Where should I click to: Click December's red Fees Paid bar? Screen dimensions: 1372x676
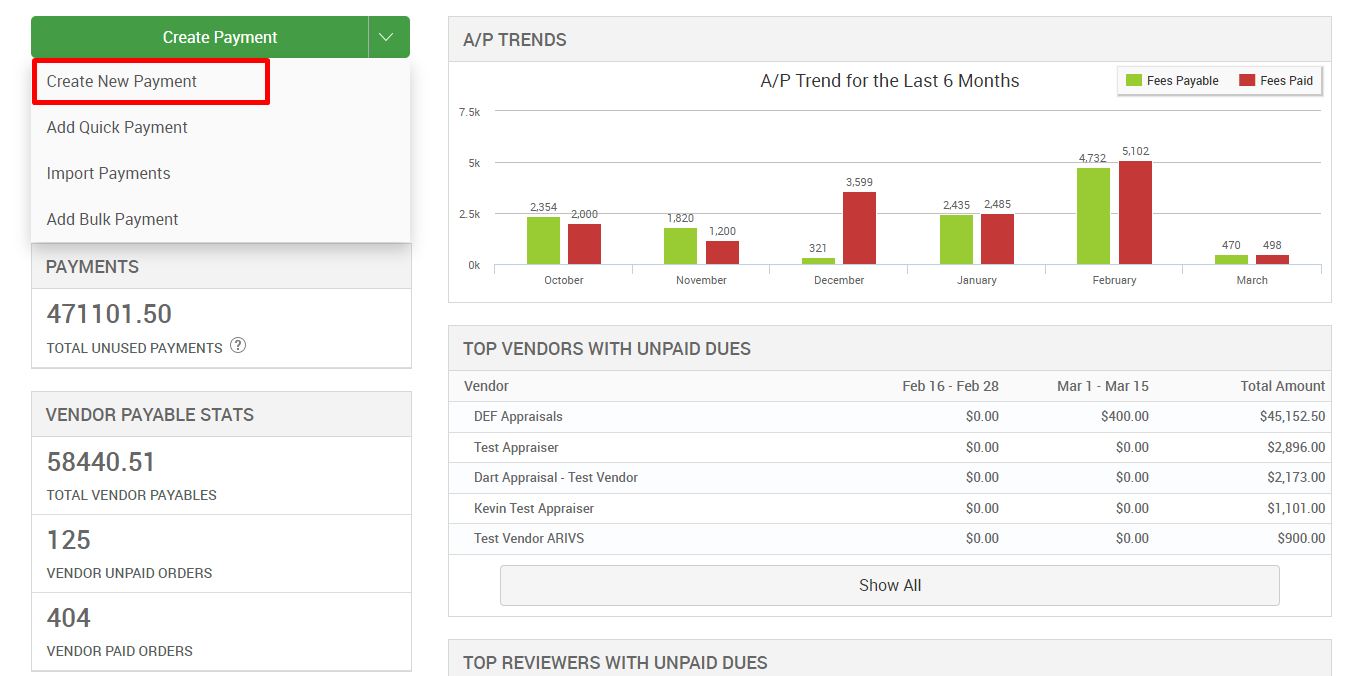860,228
